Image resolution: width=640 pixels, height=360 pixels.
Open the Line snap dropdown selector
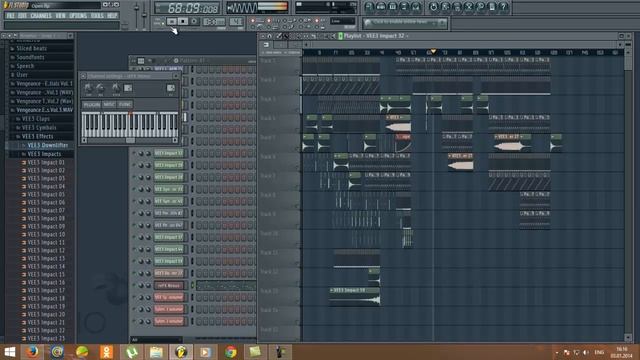pyautogui.click(x=342, y=21)
